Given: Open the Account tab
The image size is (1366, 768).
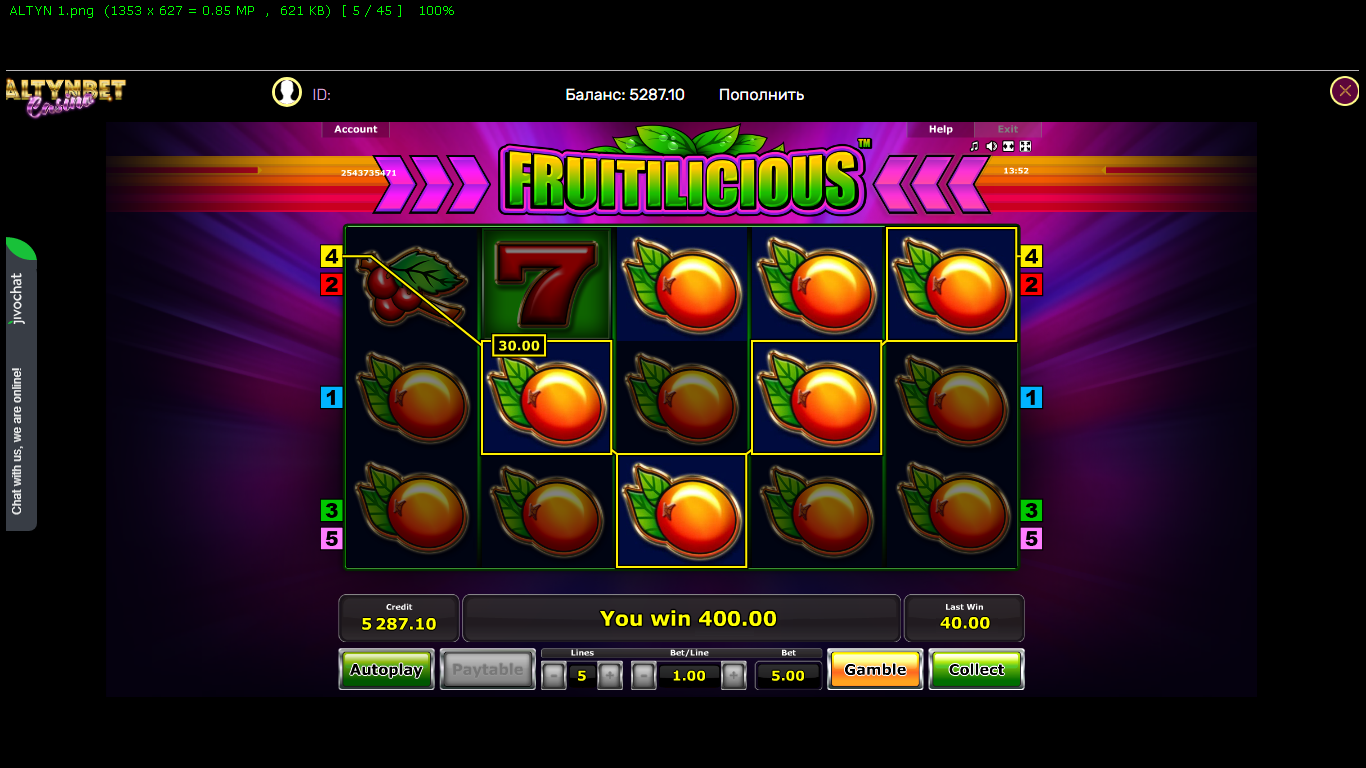Looking at the screenshot, I should 355,129.
